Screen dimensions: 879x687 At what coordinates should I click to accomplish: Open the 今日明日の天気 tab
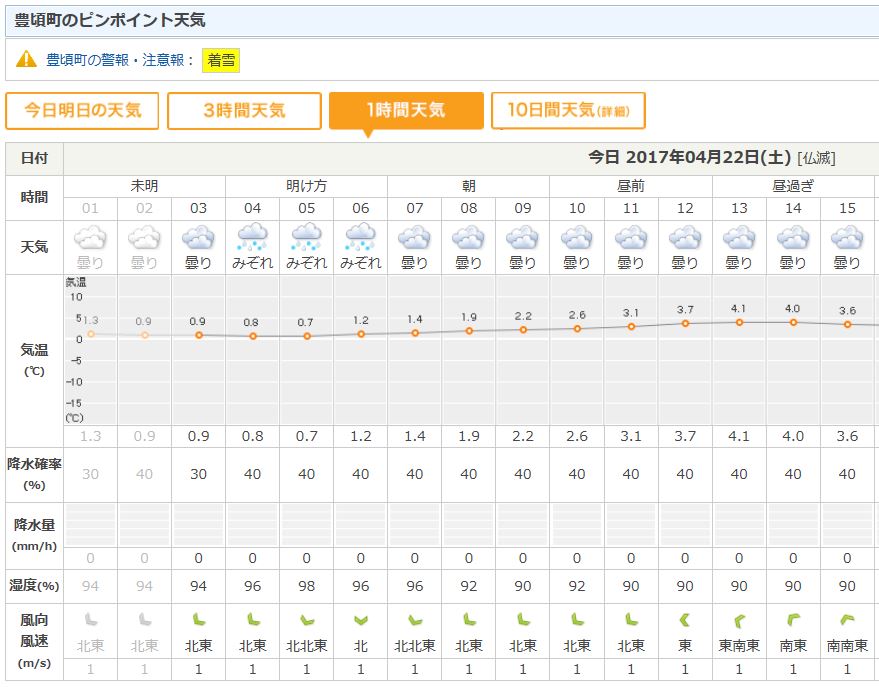tap(82, 111)
